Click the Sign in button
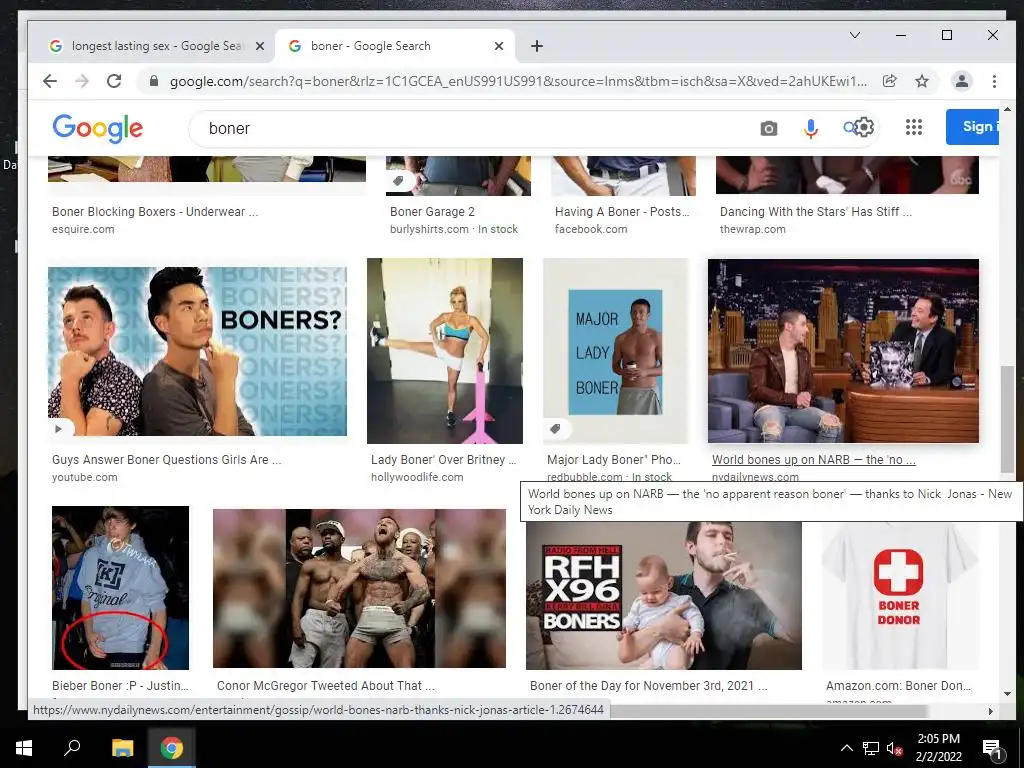 click(972, 127)
